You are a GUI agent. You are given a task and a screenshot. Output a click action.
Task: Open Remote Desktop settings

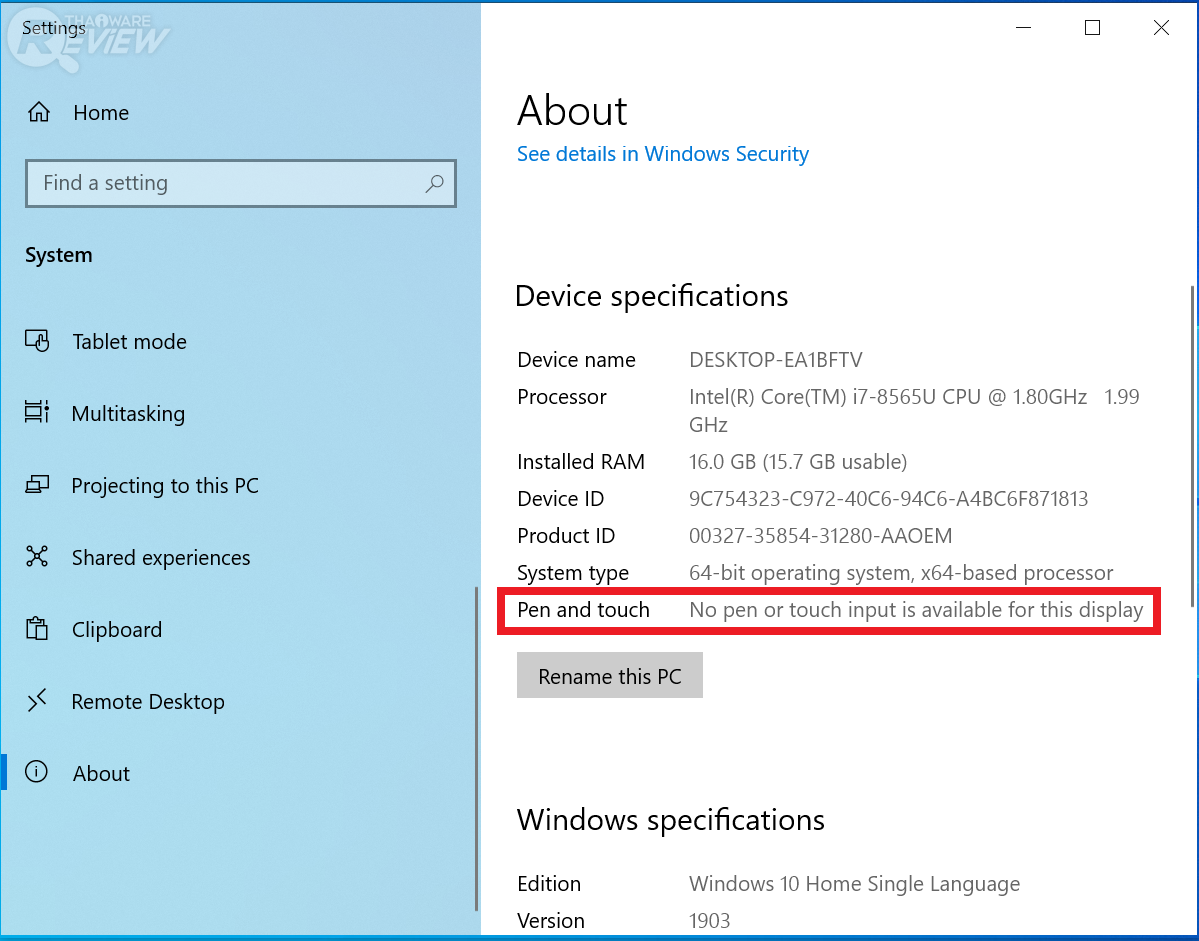pyautogui.click(x=148, y=702)
